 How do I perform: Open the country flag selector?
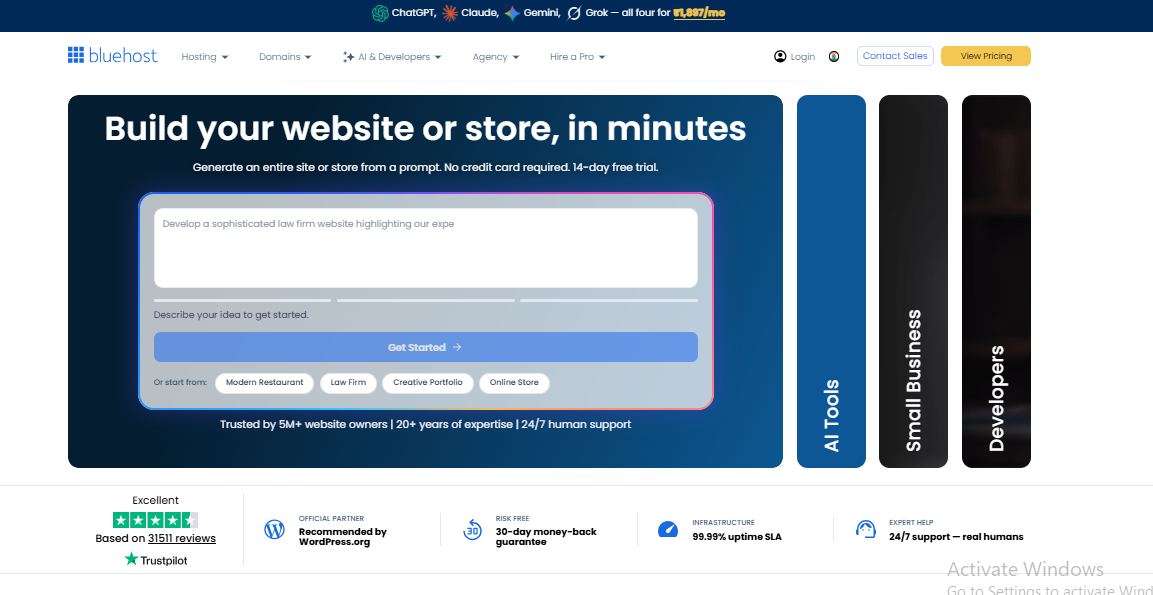tap(834, 57)
